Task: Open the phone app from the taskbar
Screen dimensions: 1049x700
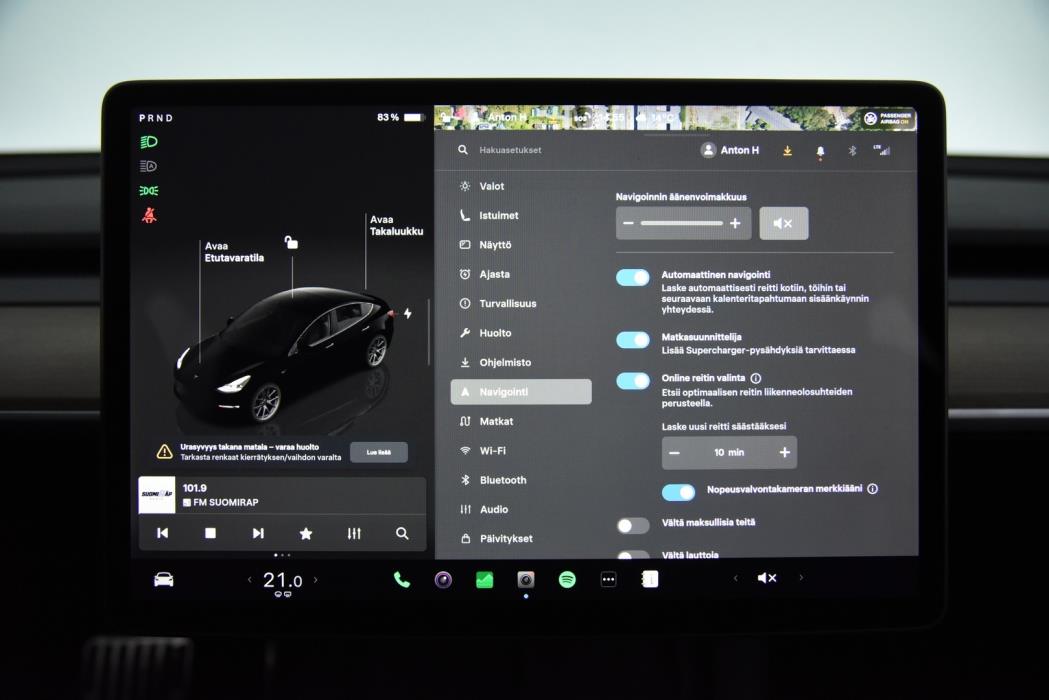Action: pos(402,577)
